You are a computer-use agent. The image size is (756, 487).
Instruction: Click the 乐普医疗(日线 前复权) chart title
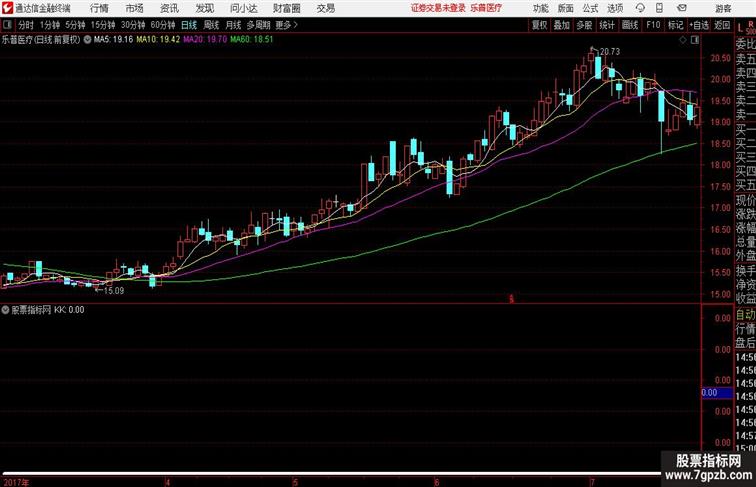click(40, 40)
